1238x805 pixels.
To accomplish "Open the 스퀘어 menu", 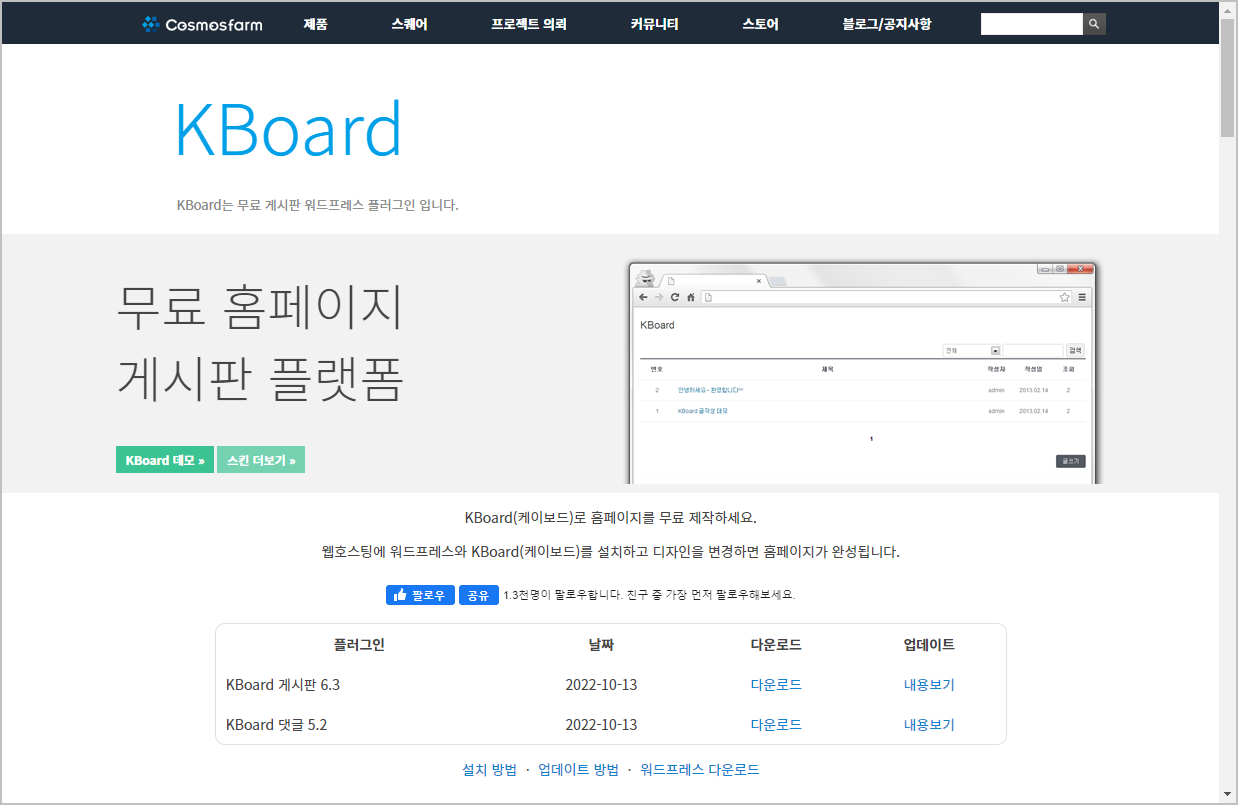I will click(x=410, y=24).
